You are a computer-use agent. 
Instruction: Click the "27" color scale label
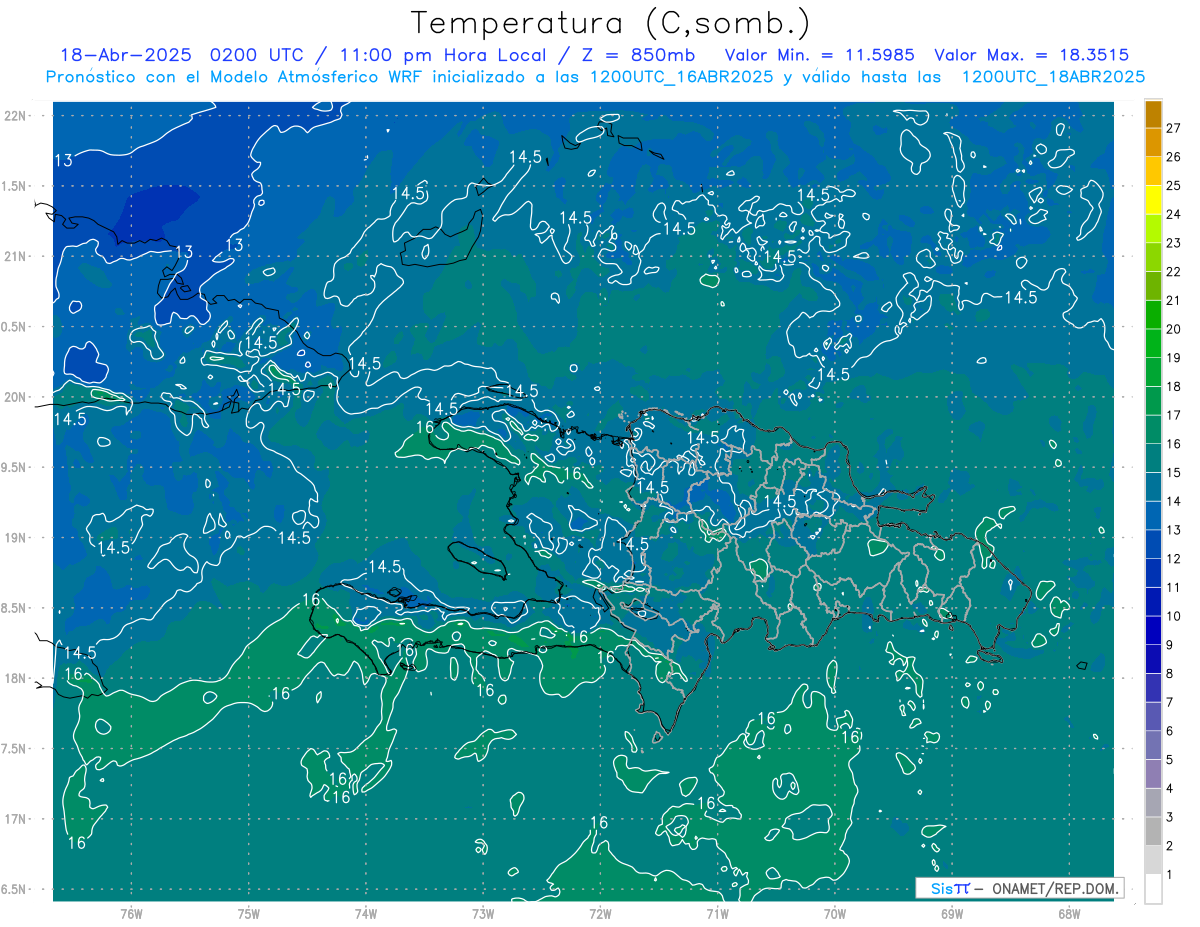[1173, 128]
